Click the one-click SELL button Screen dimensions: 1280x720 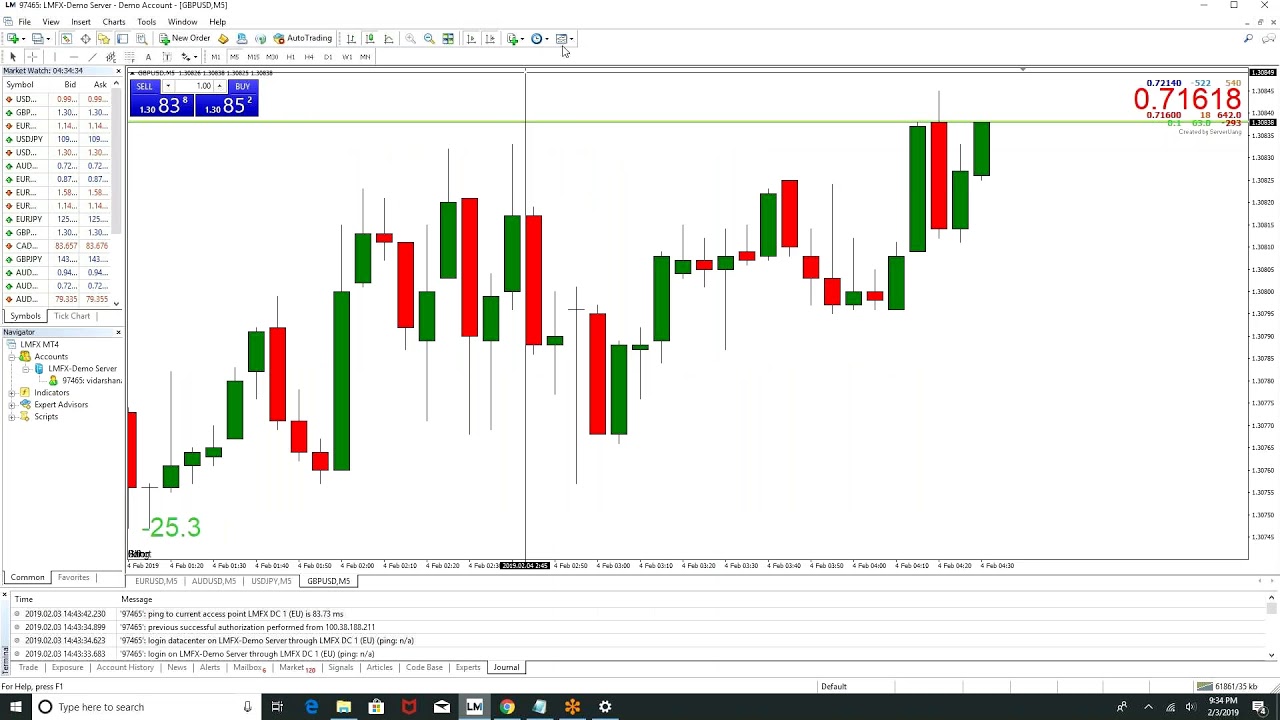(x=145, y=86)
